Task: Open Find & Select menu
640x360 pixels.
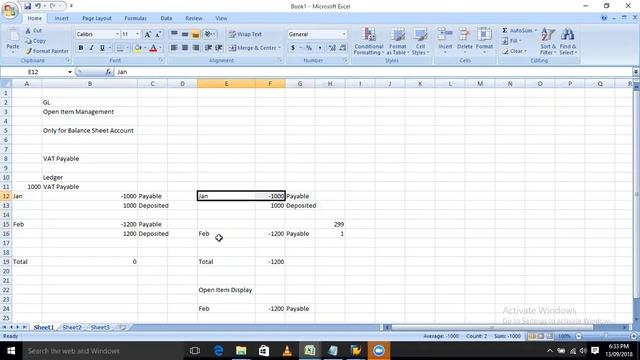Action: point(567,41)
